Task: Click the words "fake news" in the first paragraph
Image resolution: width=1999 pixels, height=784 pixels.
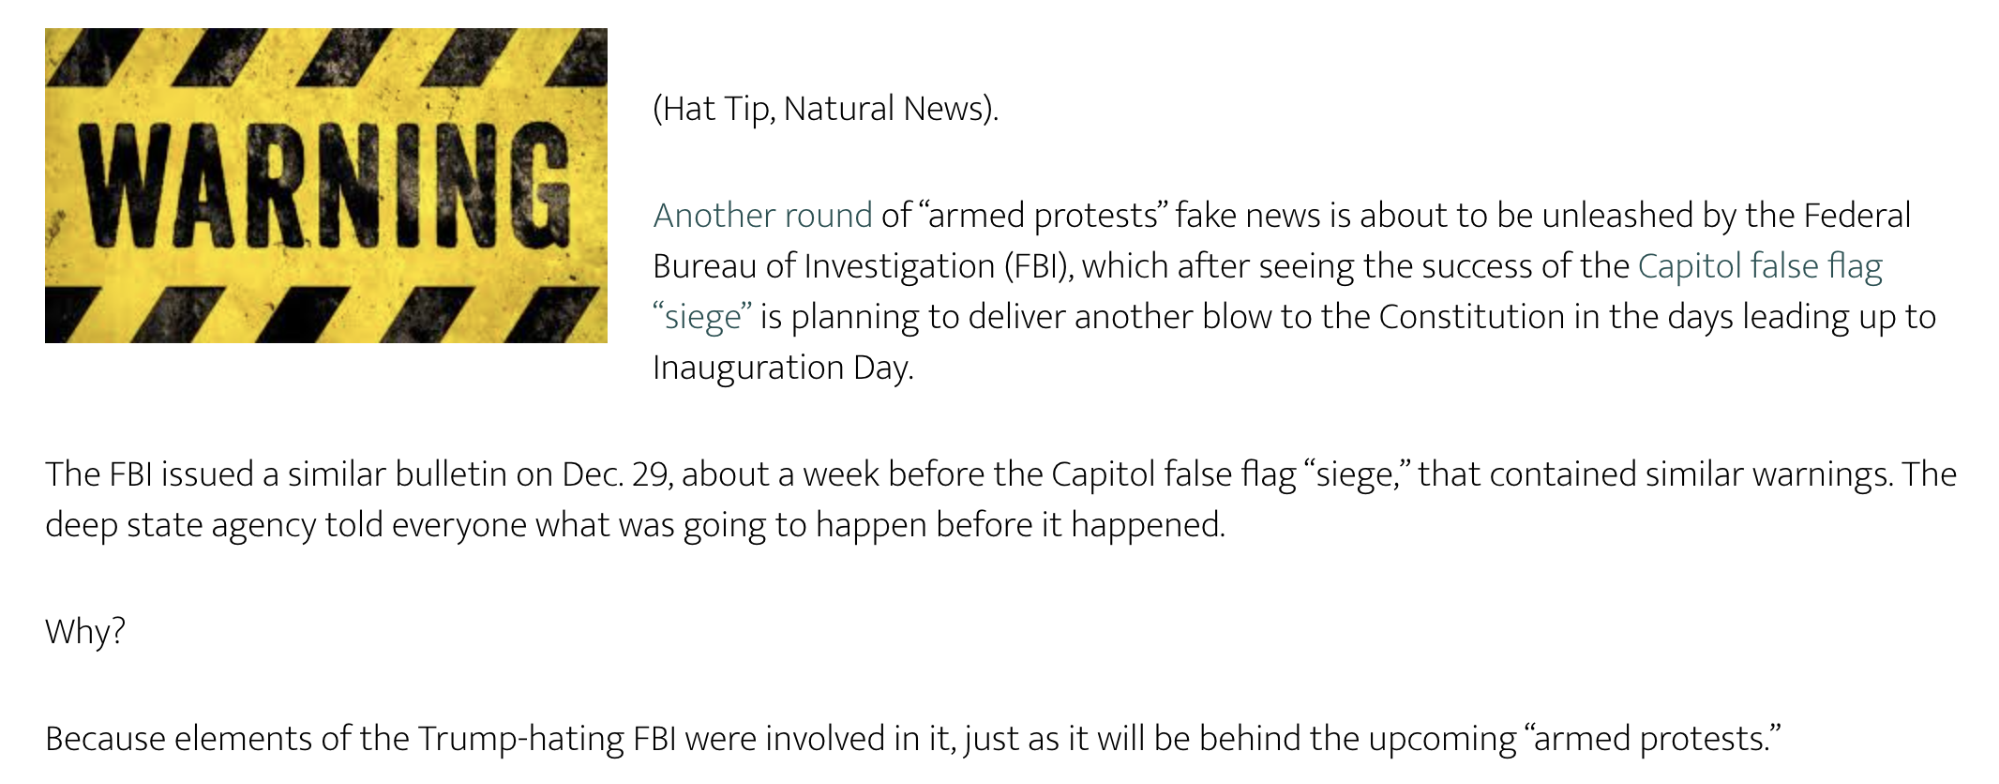Action: 1248,215
